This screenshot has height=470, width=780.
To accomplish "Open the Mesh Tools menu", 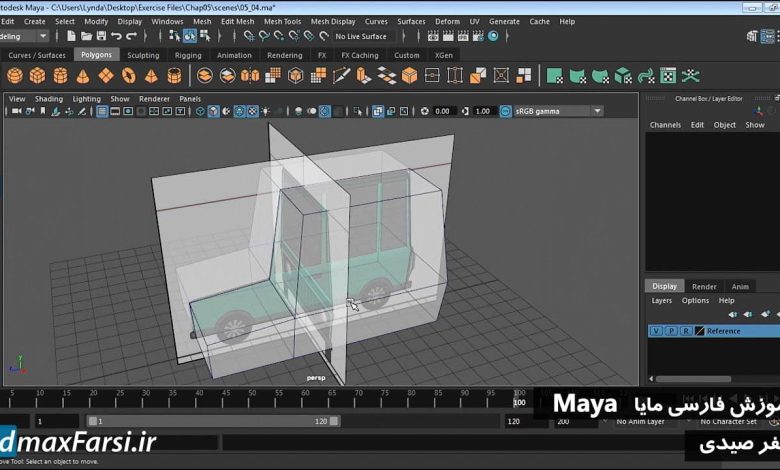I will (x=282, y=21).
